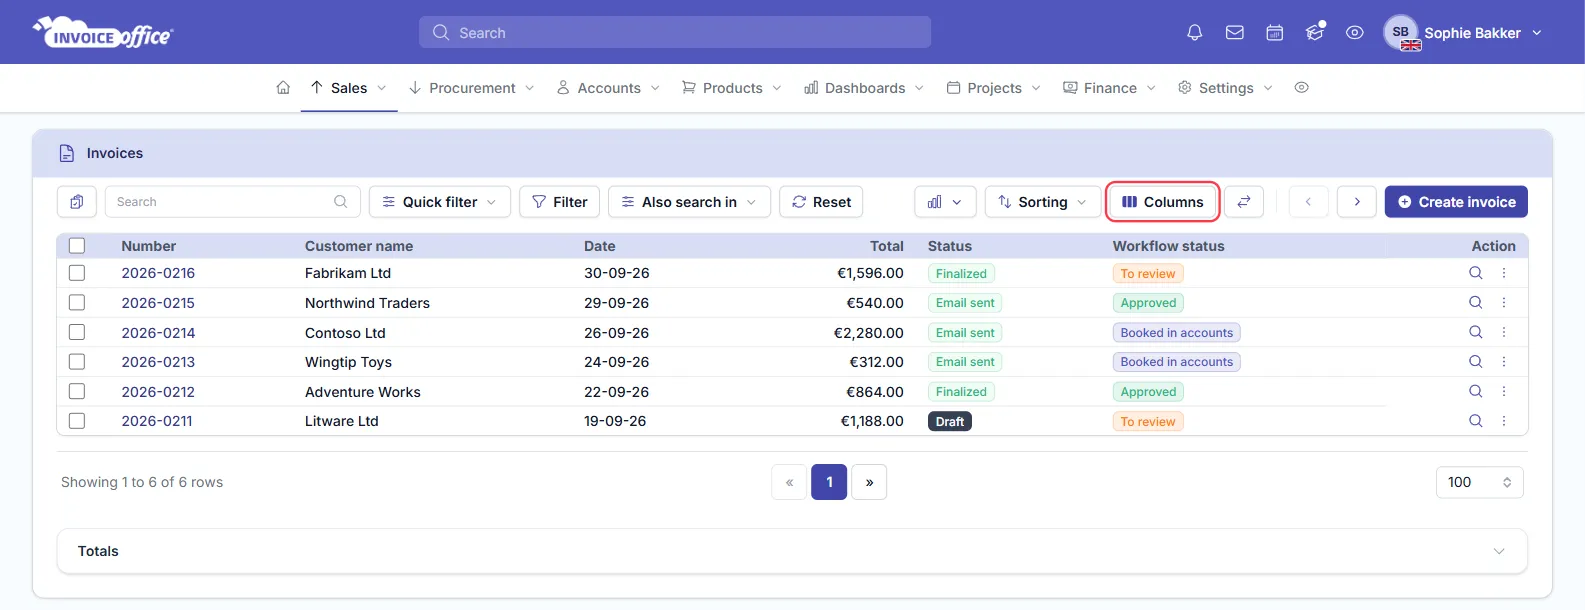
Task: Open the calendar icon in header
Action: pos(1274,33)
